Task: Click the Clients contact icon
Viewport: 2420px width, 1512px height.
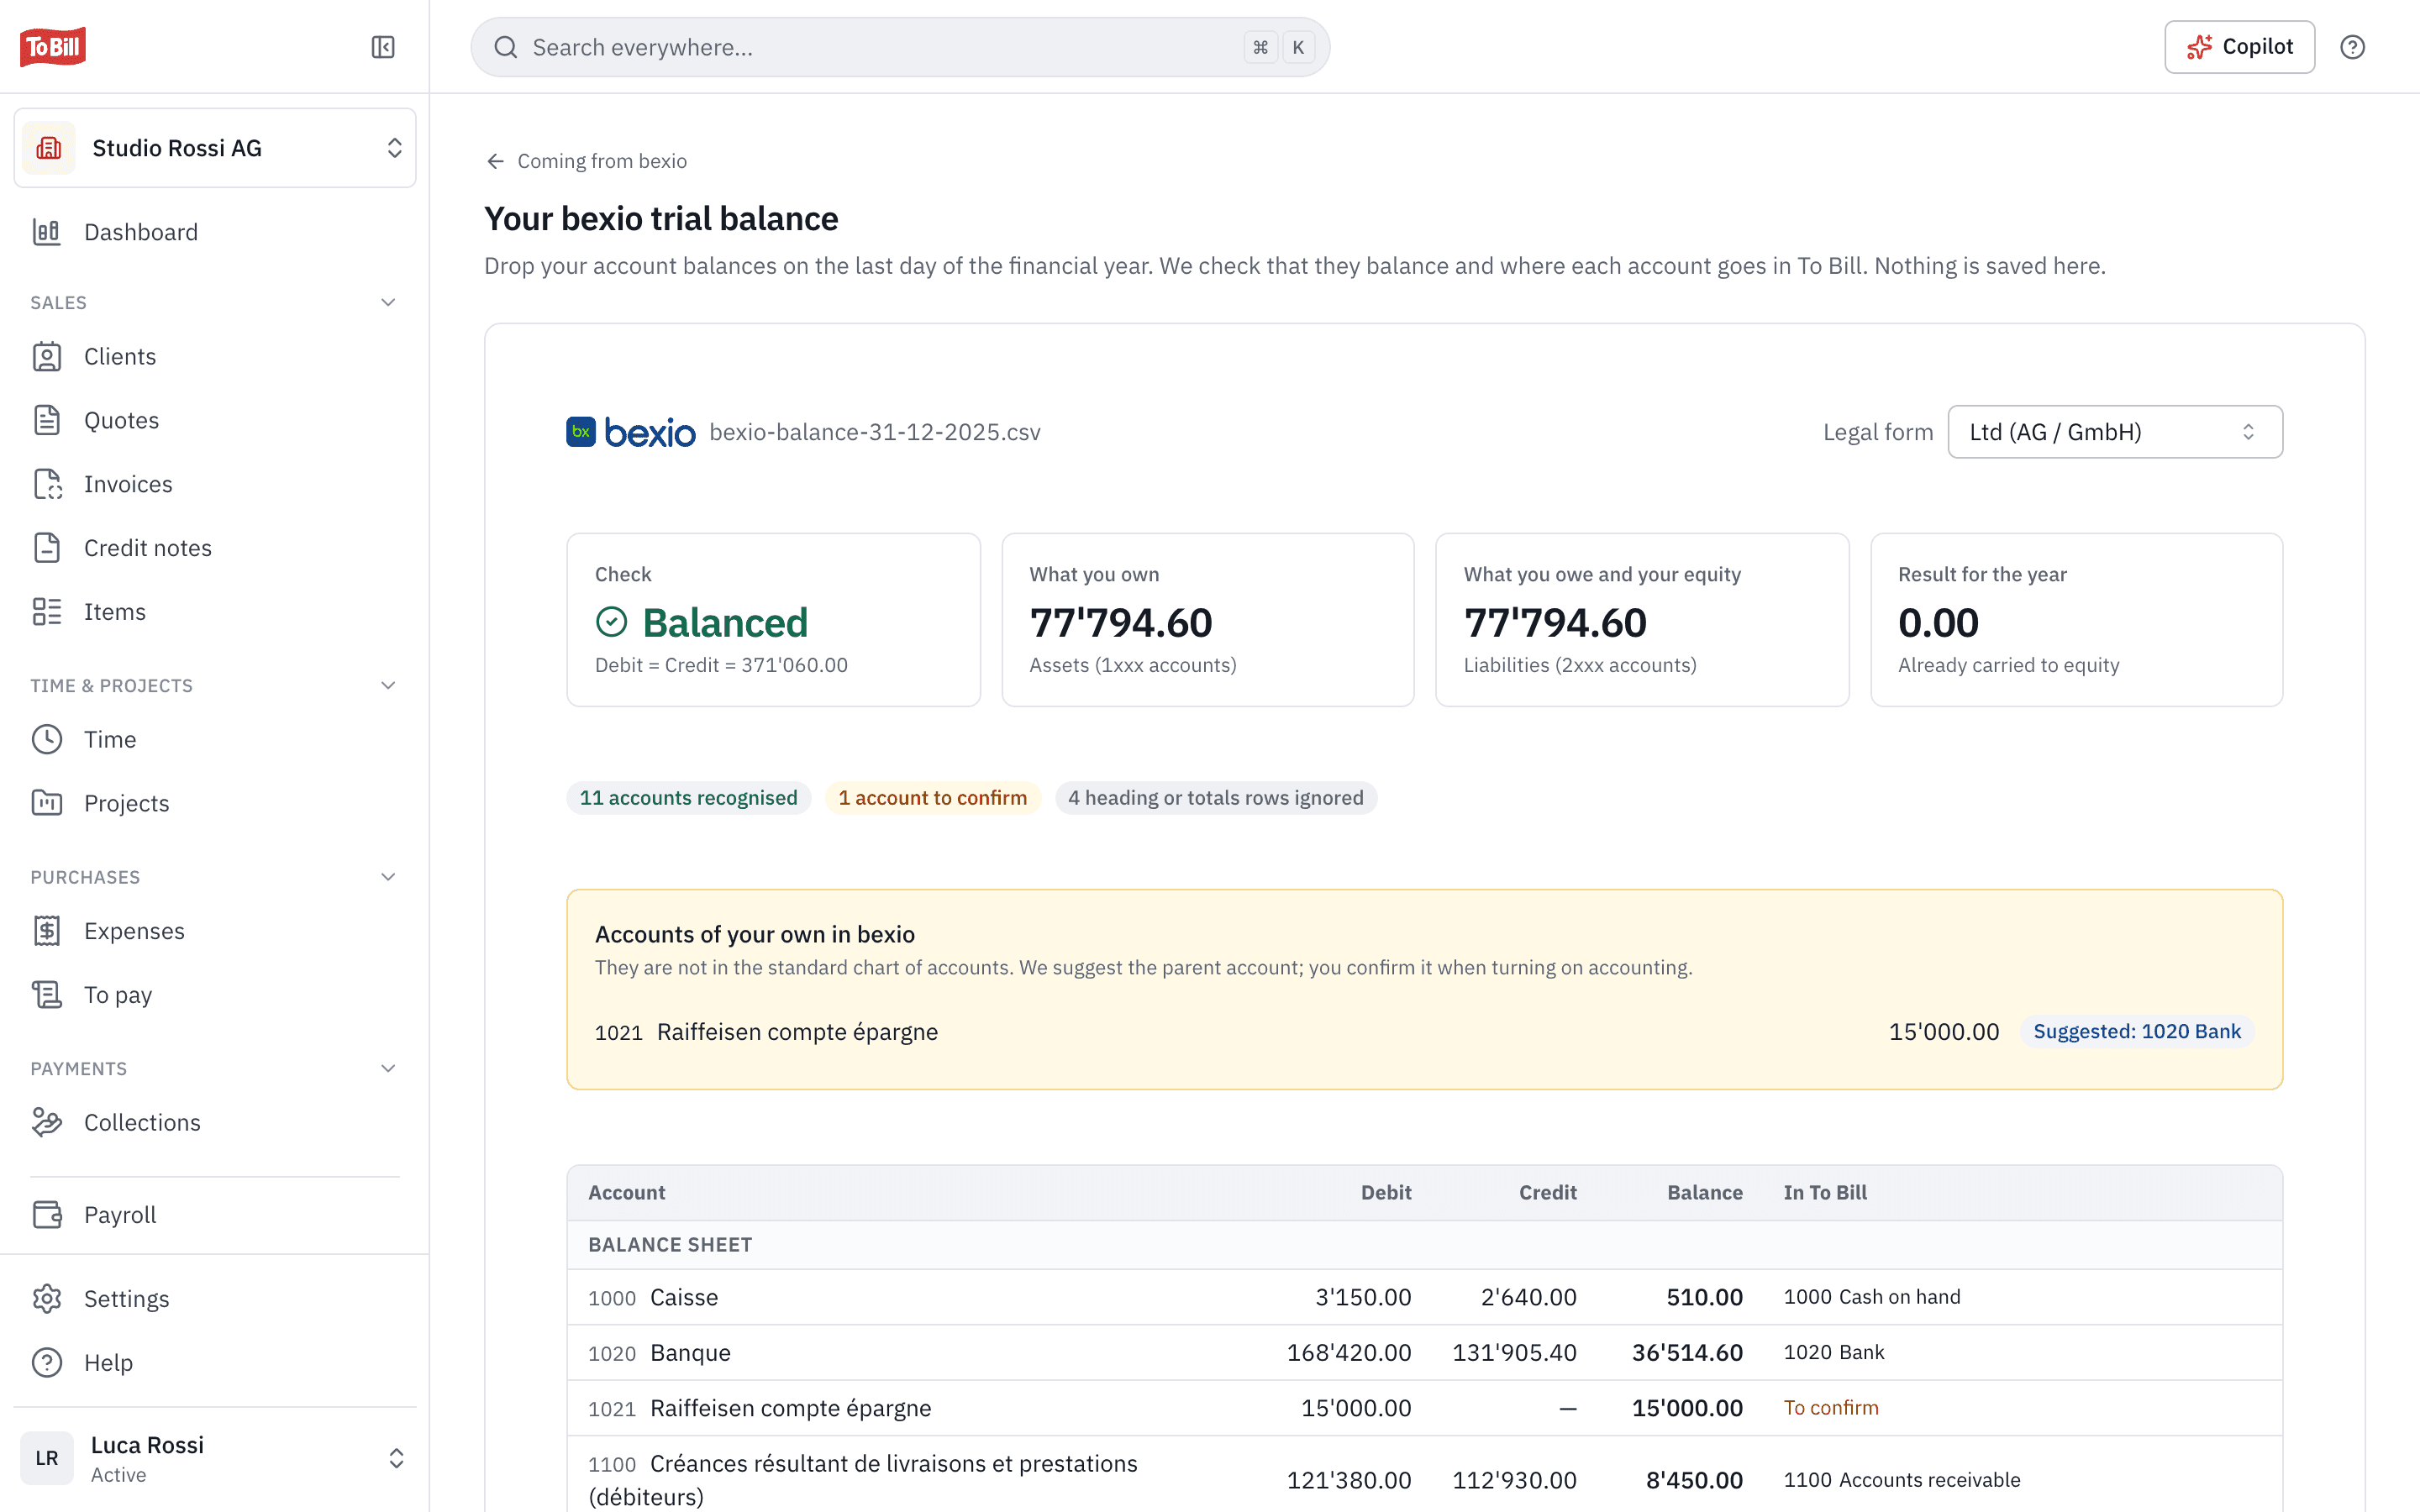Action: tap(47, 357)
